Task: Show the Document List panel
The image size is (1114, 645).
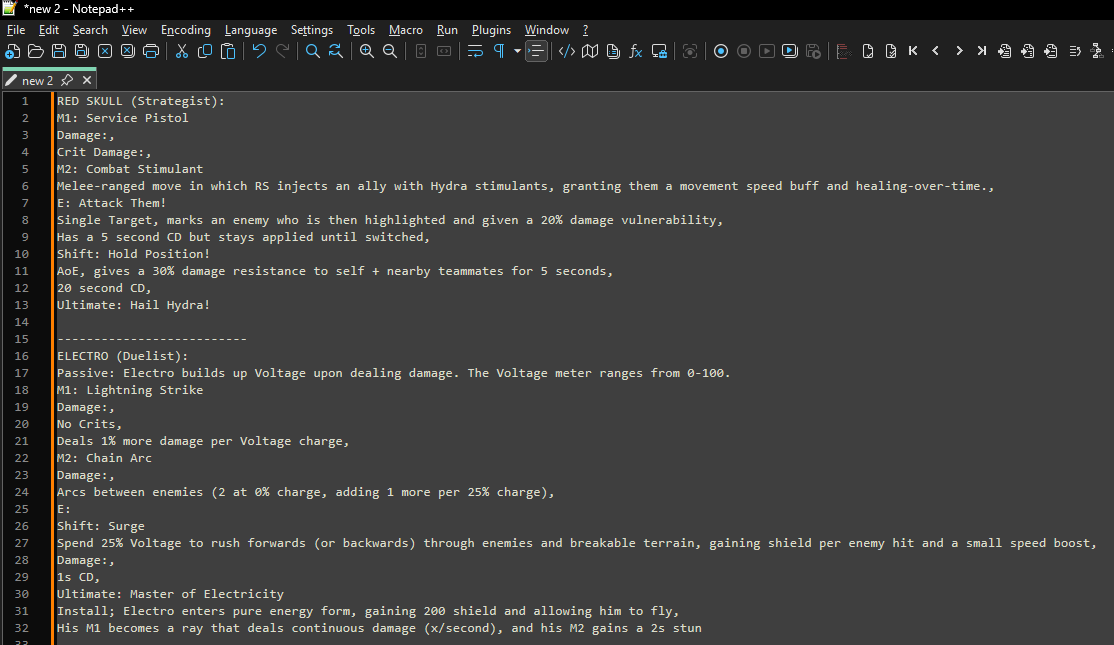Action: [613, 51]
